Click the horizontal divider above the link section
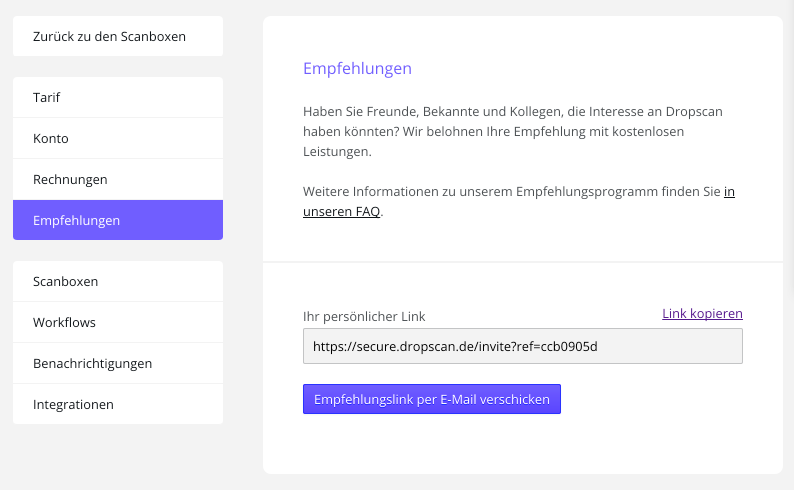The width and height of the screenshot is (794, 490). click(522, 262)
